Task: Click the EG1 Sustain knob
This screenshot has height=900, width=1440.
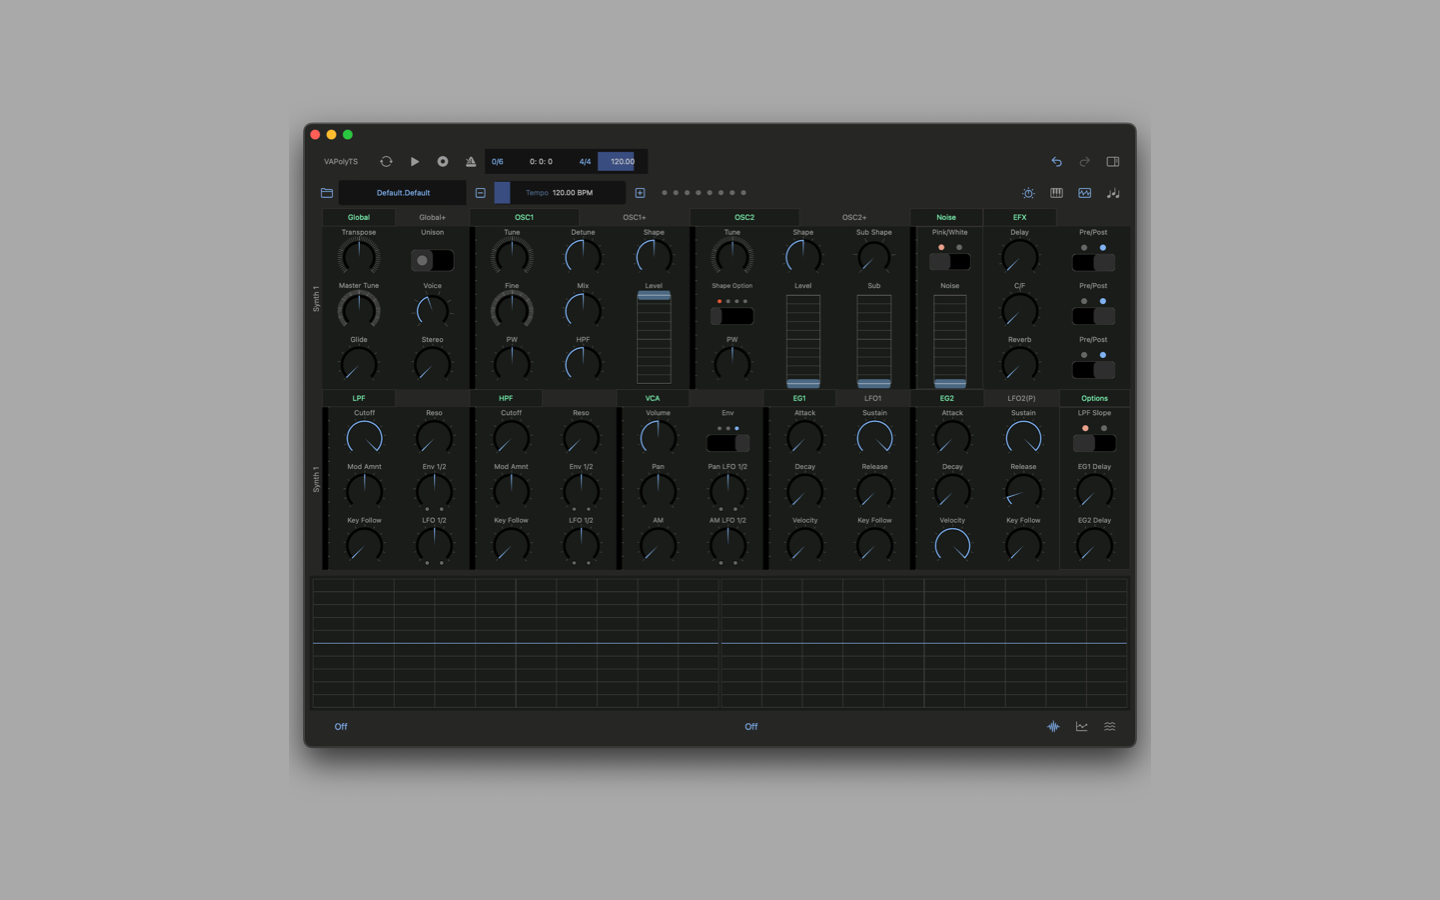Action: (875, 438)
